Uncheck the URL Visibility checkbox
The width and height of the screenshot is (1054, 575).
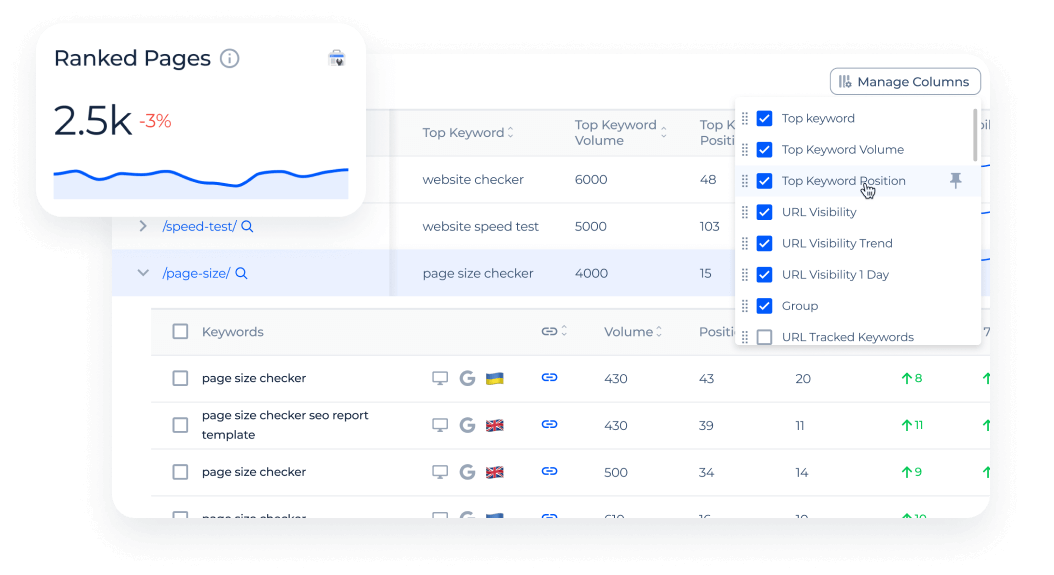point(764,212)
